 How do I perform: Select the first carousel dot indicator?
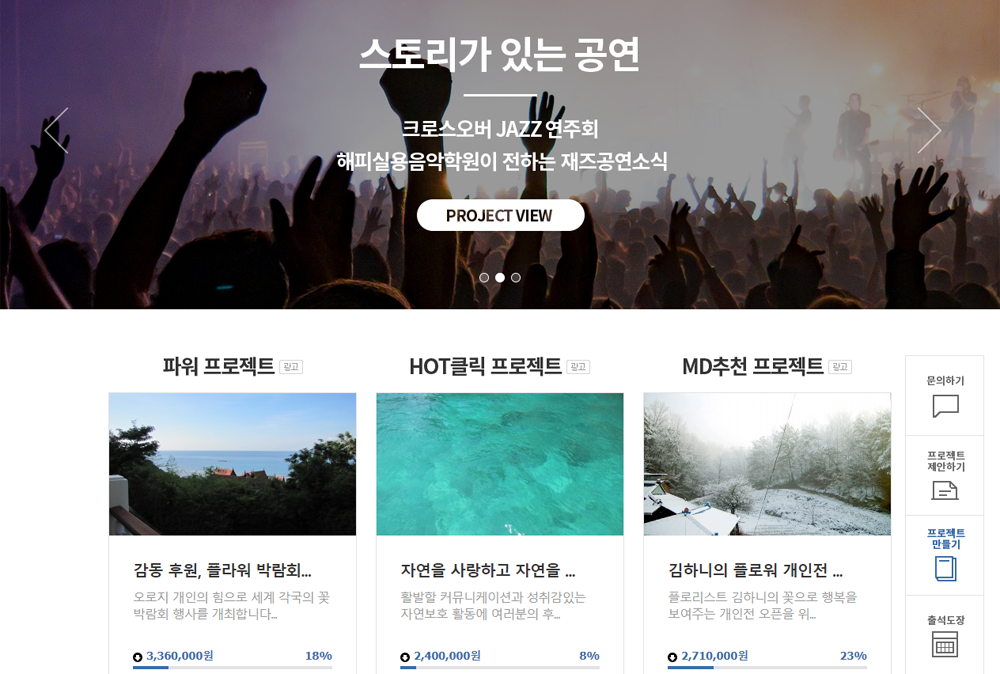[484, 277]
